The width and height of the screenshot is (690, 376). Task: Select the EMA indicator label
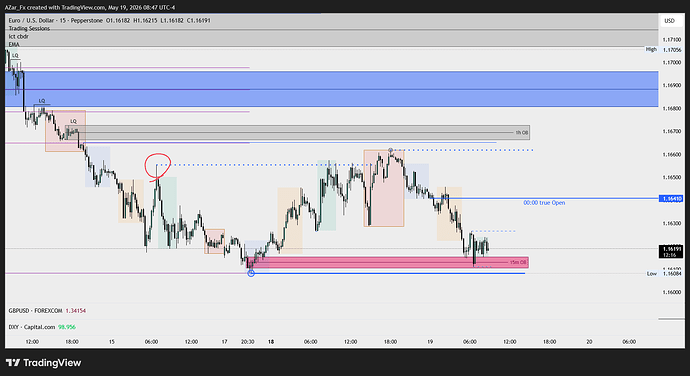(14, 44)
